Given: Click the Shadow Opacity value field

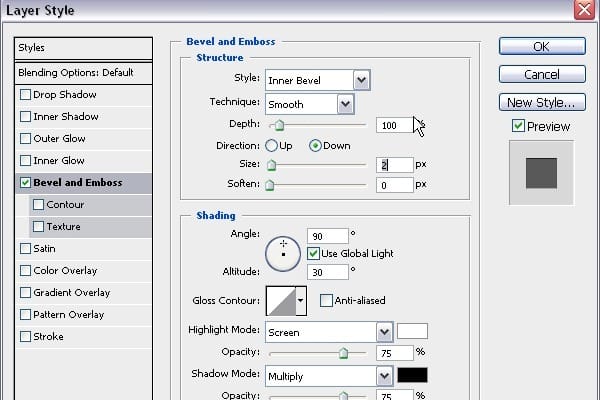Looking at the screenshot, I should [395, 395].
